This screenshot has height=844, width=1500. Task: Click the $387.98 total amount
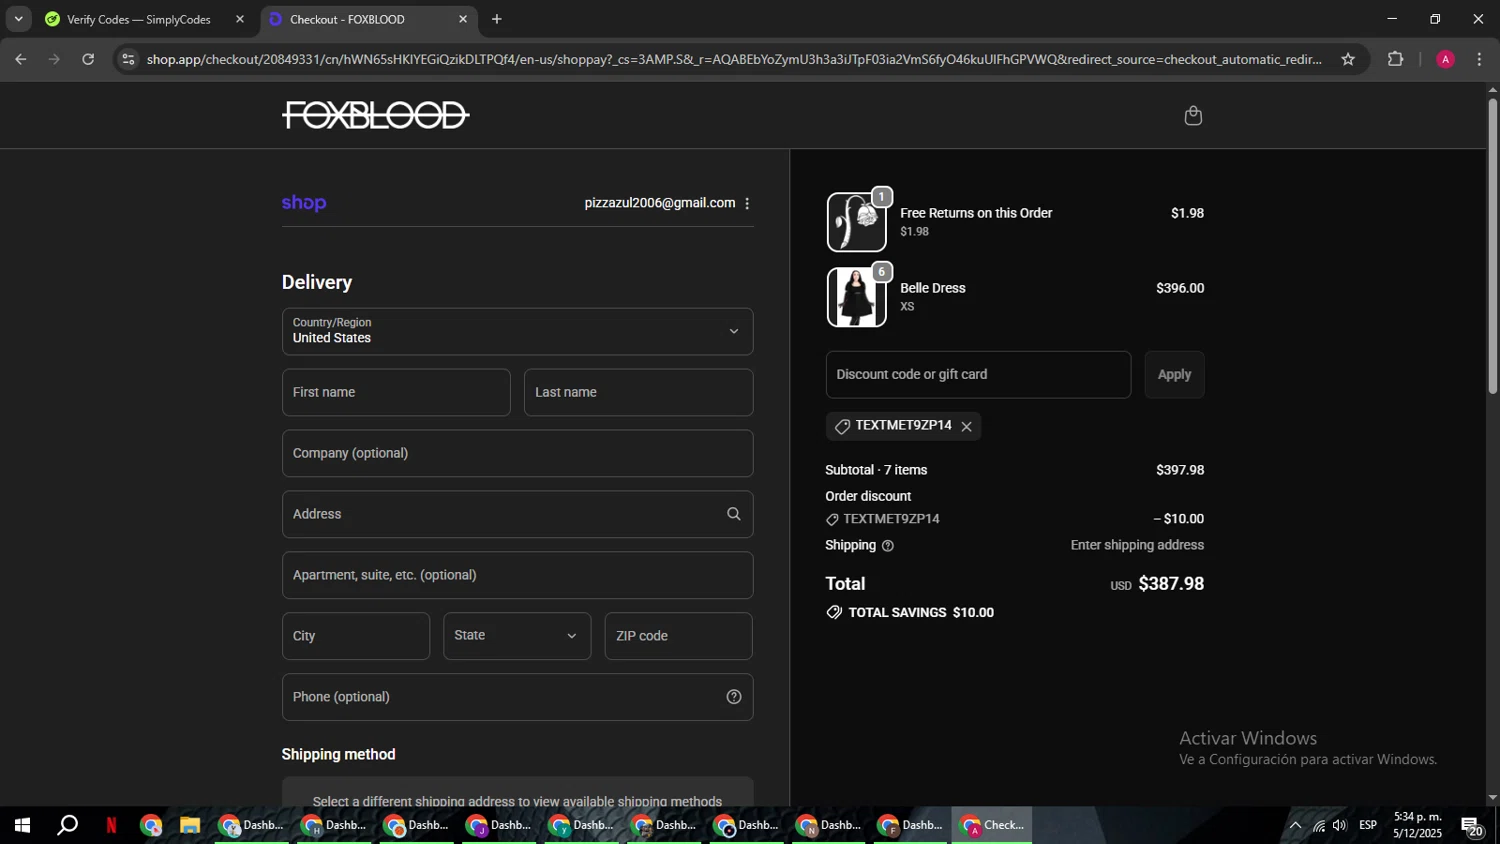tap(1171, 584)
